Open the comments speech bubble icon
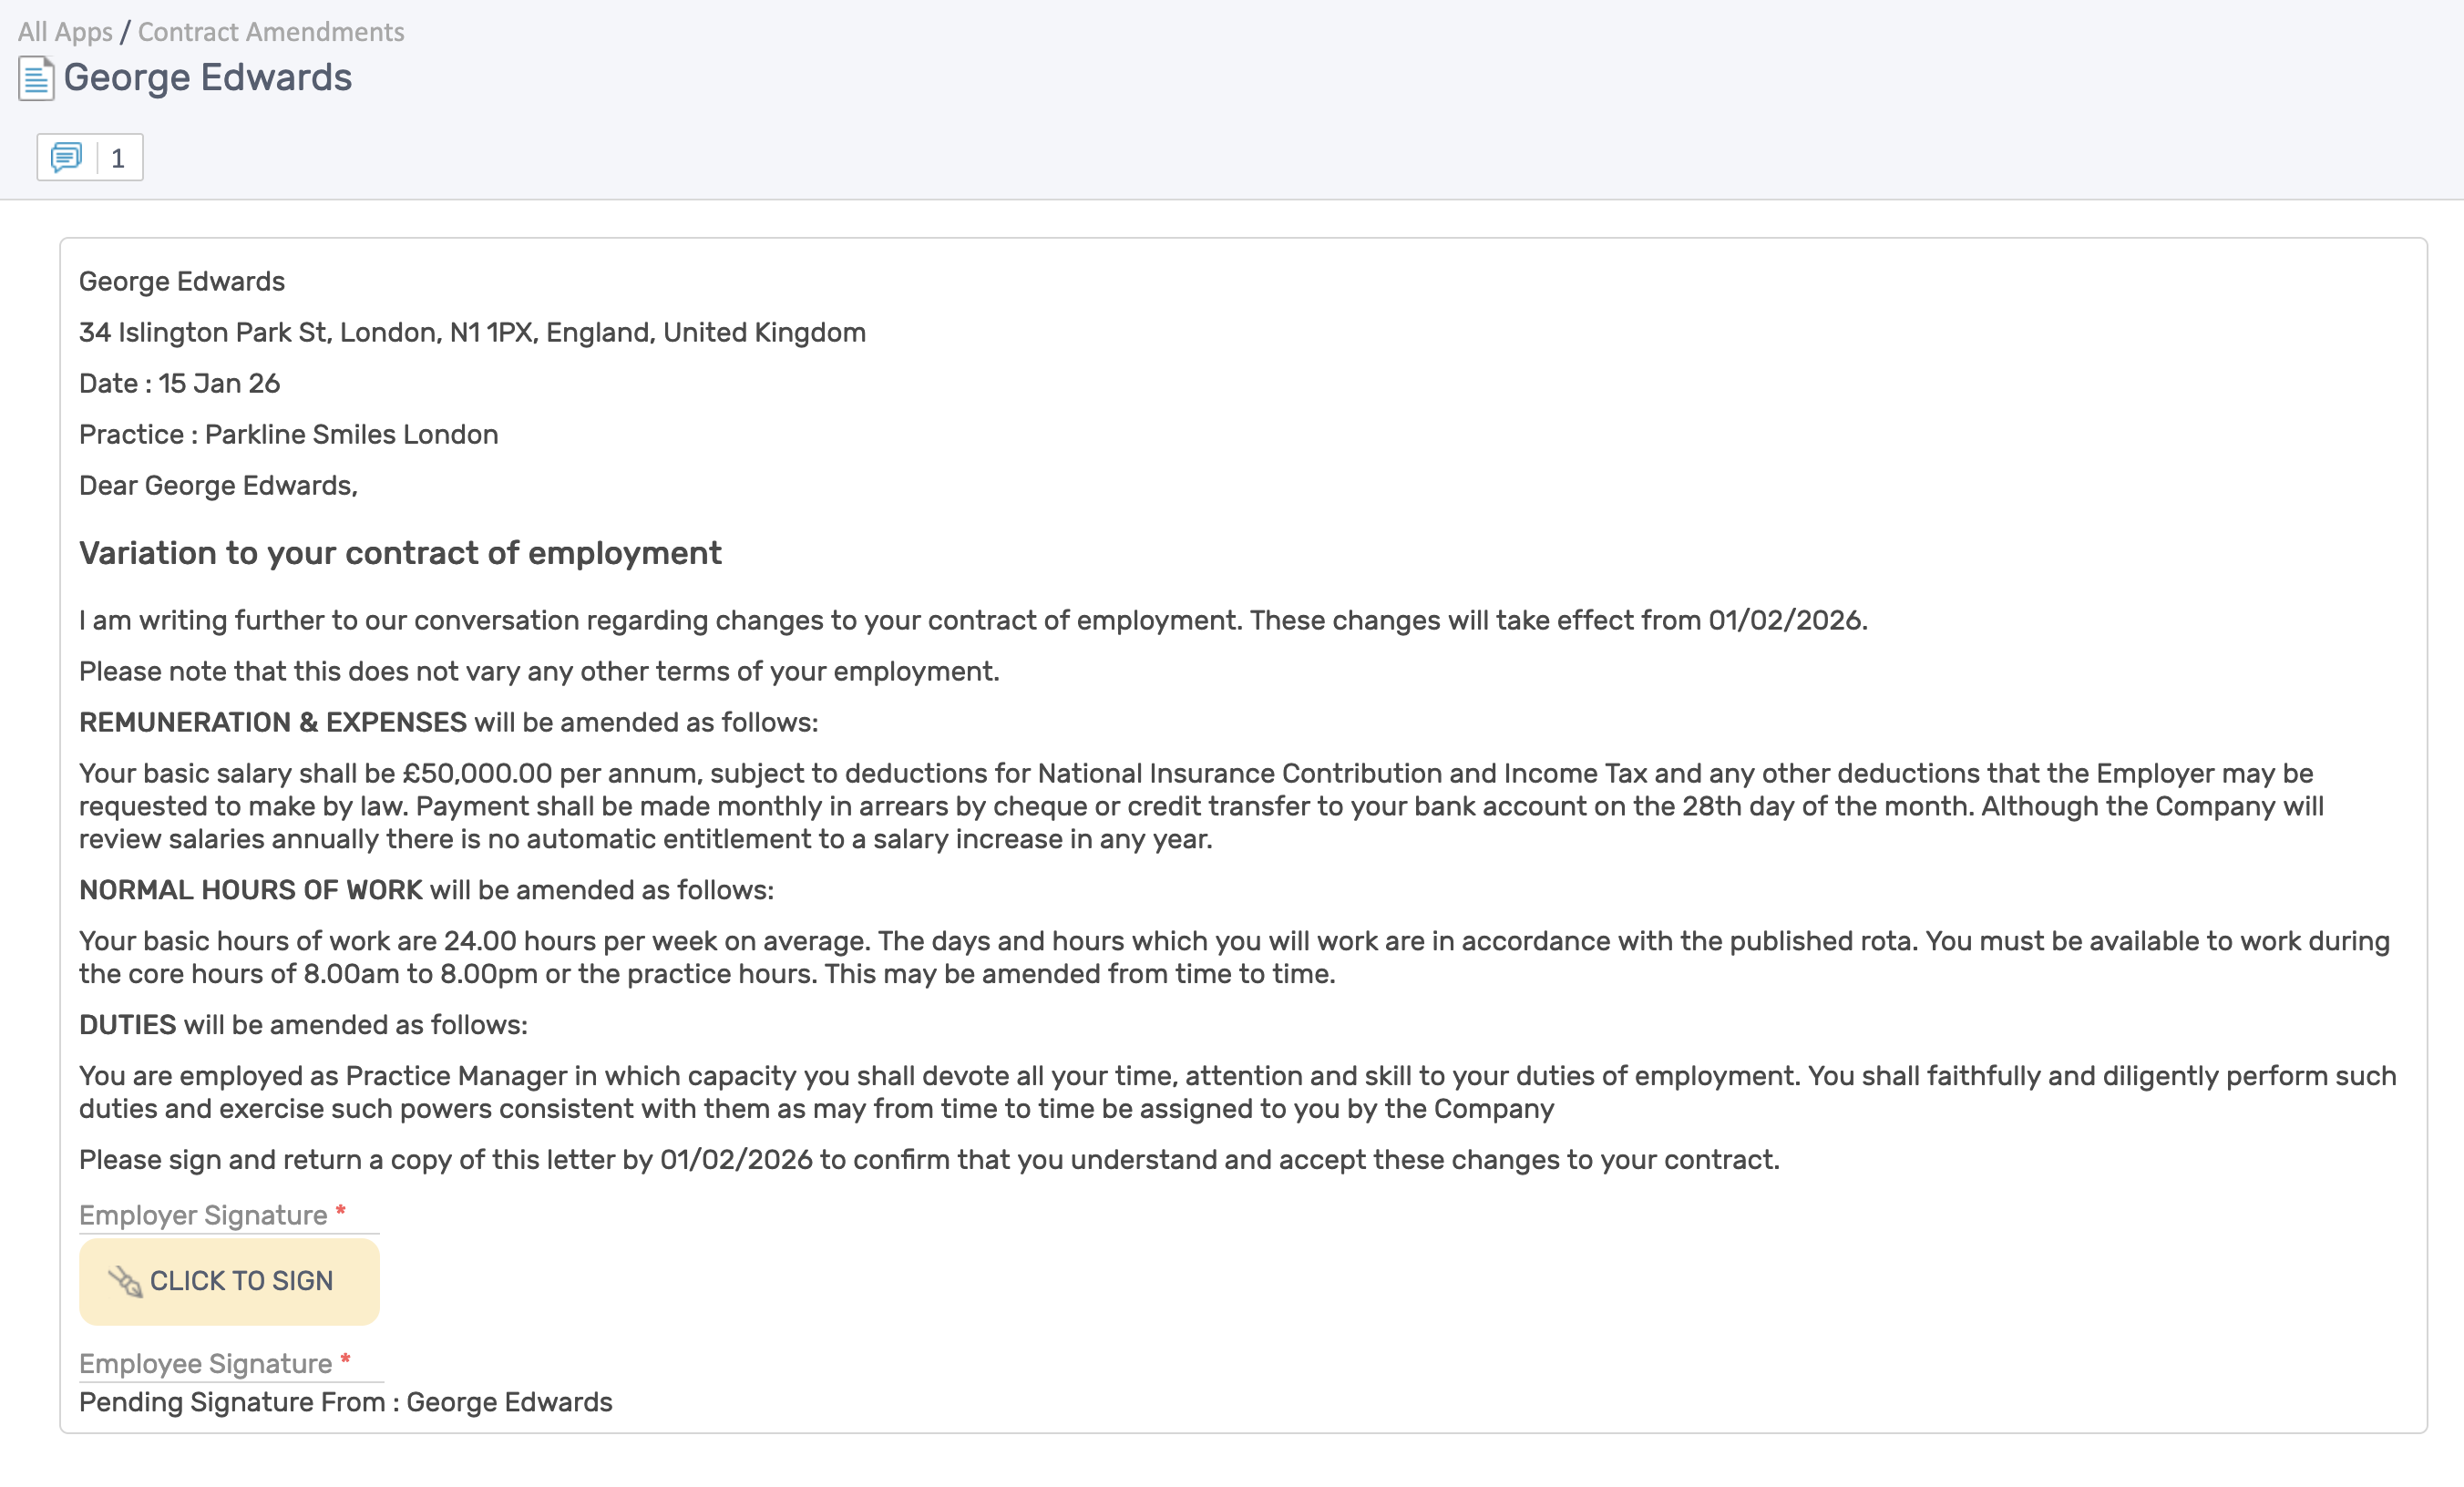The image size is (2464, 1487). click(x=66, y=157)
